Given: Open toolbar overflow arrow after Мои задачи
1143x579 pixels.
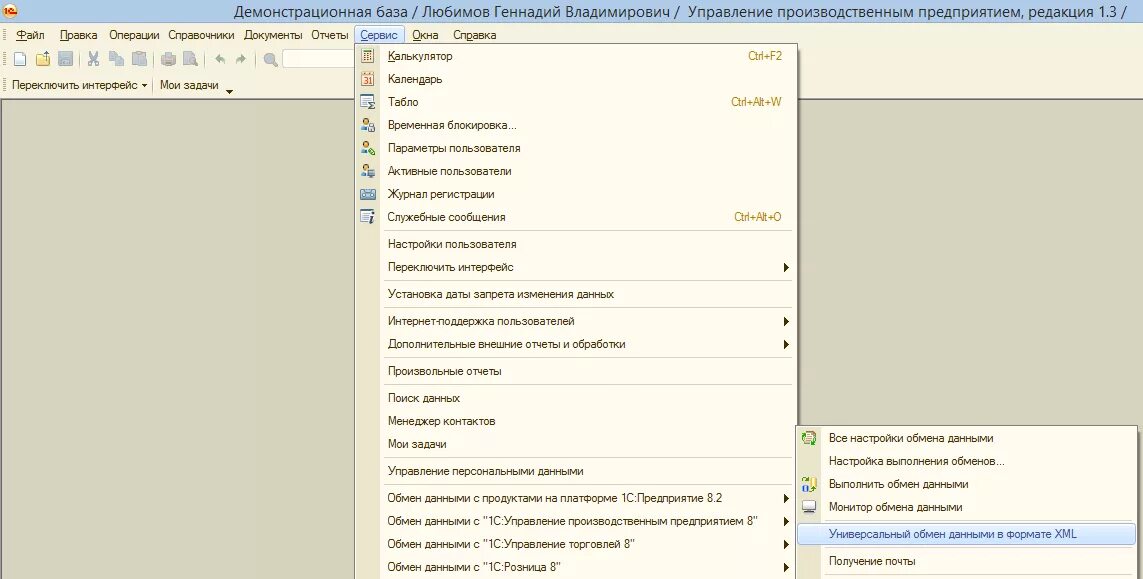Looking at the screenshot, I should tap(229, 91).
